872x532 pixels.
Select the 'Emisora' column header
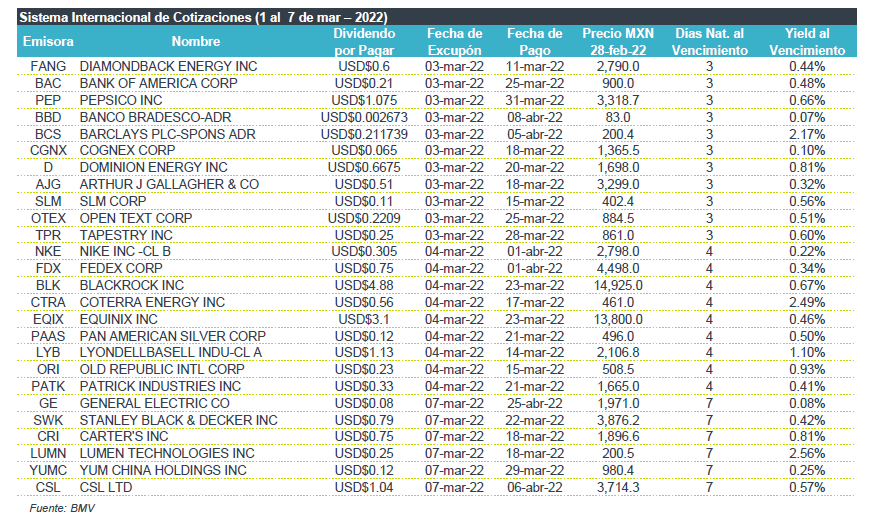[x=48, y=42]
